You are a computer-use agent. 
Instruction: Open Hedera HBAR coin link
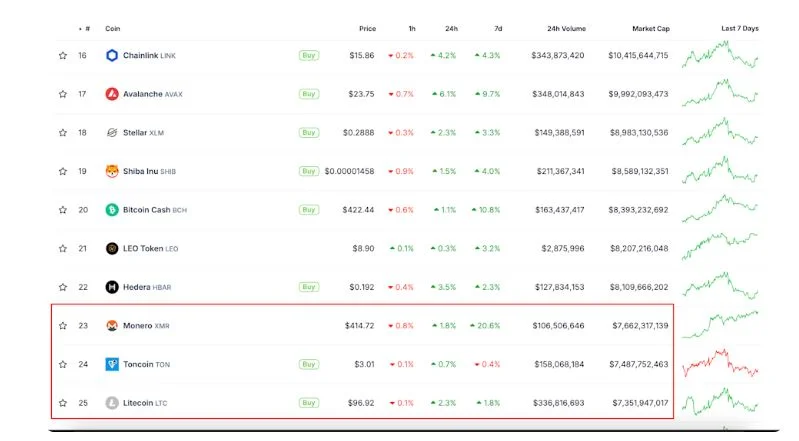[147, 287]
